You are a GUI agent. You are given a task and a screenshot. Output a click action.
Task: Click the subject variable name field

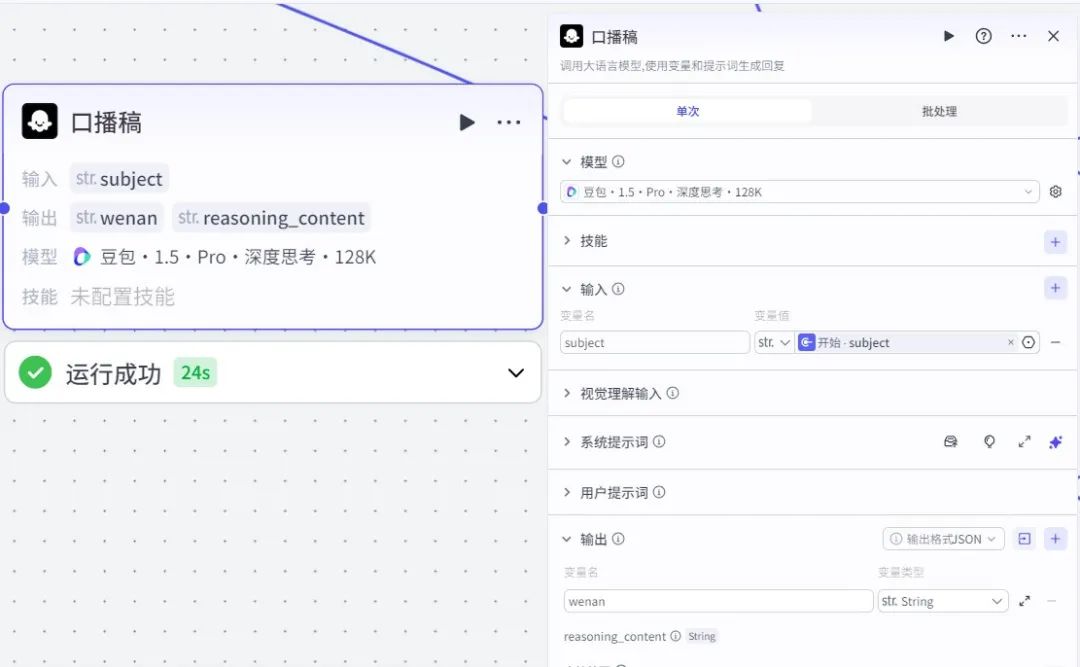click(655, 342)
